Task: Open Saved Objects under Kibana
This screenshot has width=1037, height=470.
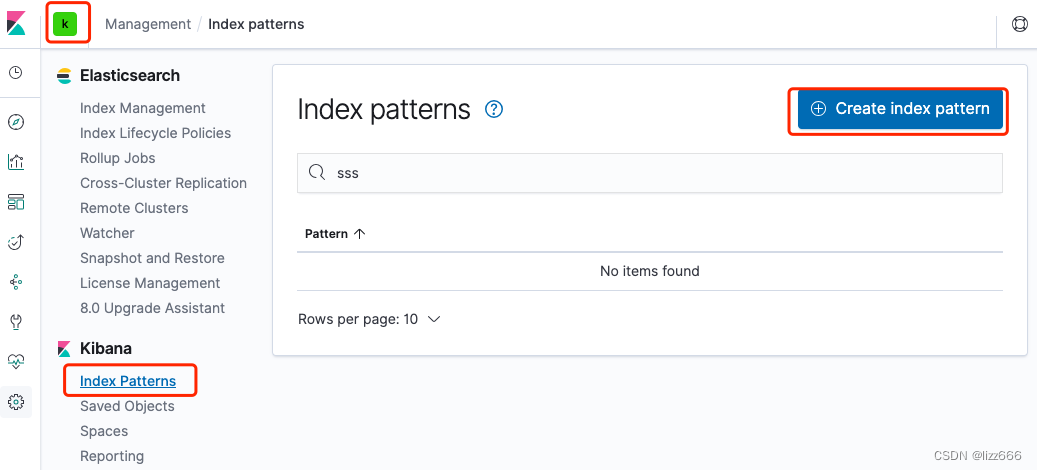Action: pyautogui.click(x=127, y=407)
